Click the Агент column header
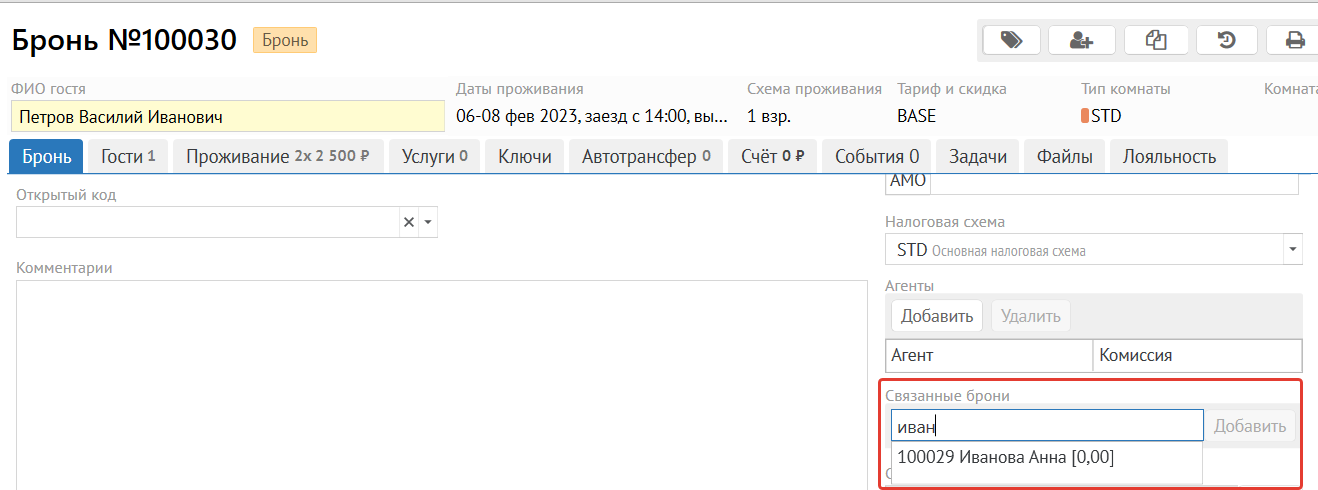This screenshot has width=1318, height=490. click(x=989, y=355)
